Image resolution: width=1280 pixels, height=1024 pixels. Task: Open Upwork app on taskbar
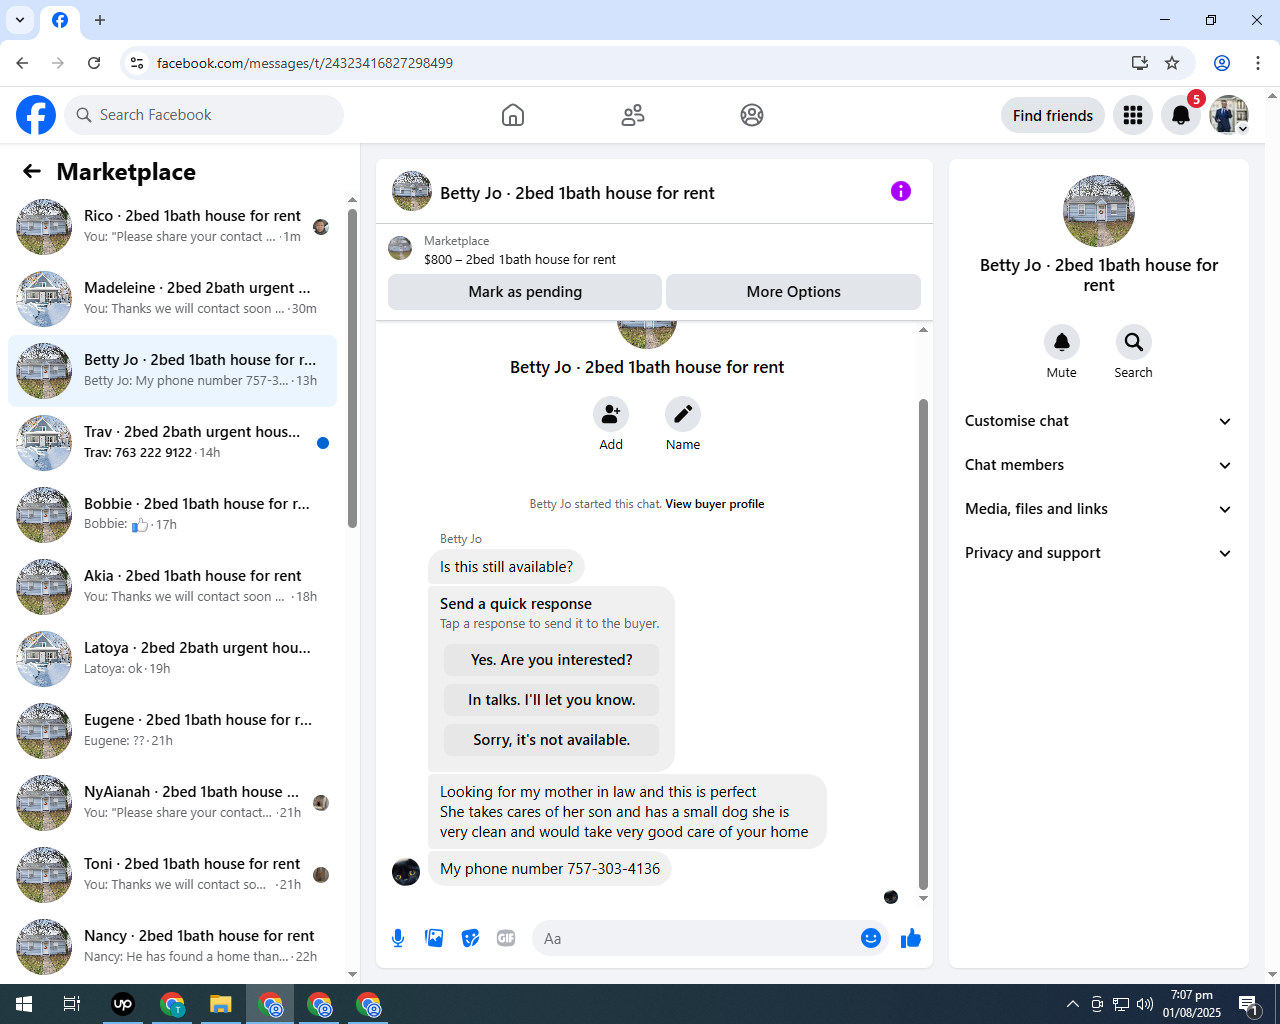(x=123, y=1004)
